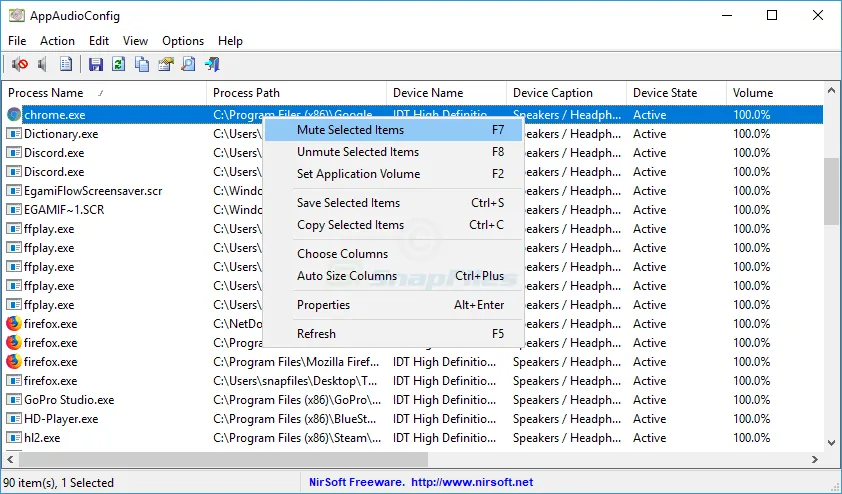Click the Save floppy disk toolbar icon
The height and width of the screenshot is (494, 842).
click(96, 64)
